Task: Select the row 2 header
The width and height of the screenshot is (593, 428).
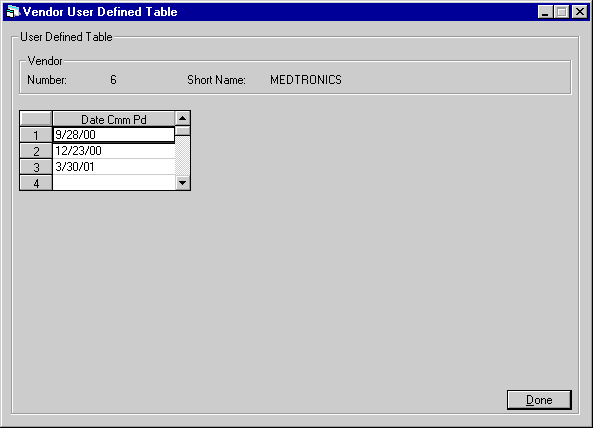Action: (x=36, y=151)
